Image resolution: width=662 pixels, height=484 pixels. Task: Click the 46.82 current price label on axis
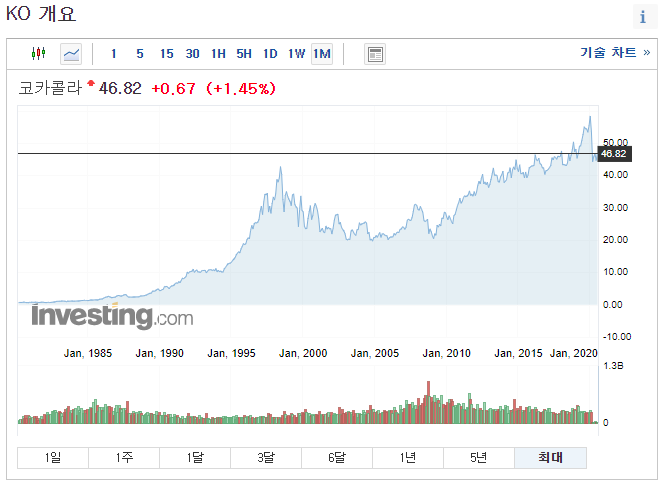(615, 154)
